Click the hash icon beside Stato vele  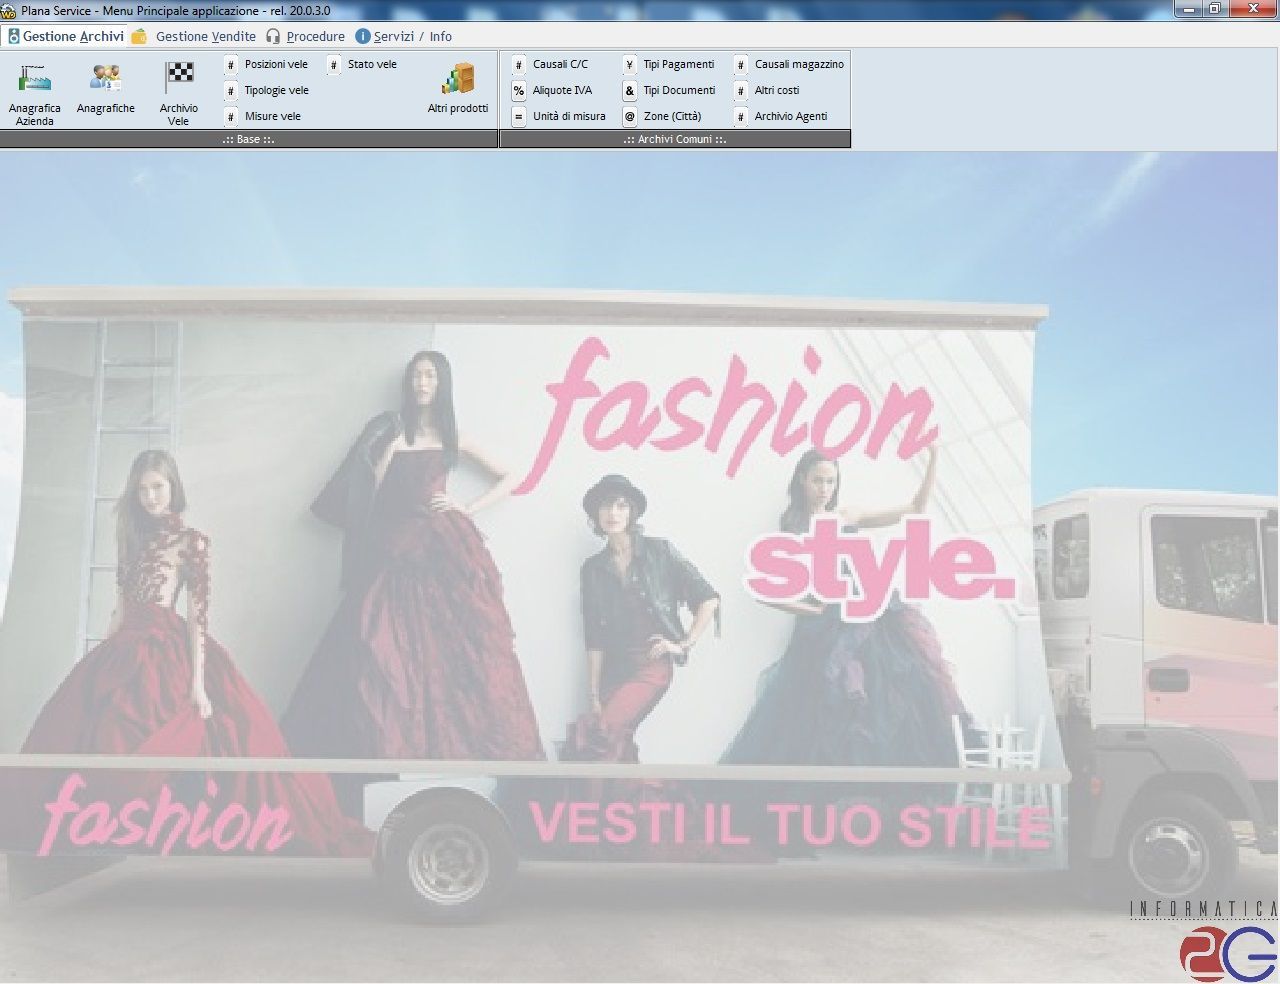point(334,64)
